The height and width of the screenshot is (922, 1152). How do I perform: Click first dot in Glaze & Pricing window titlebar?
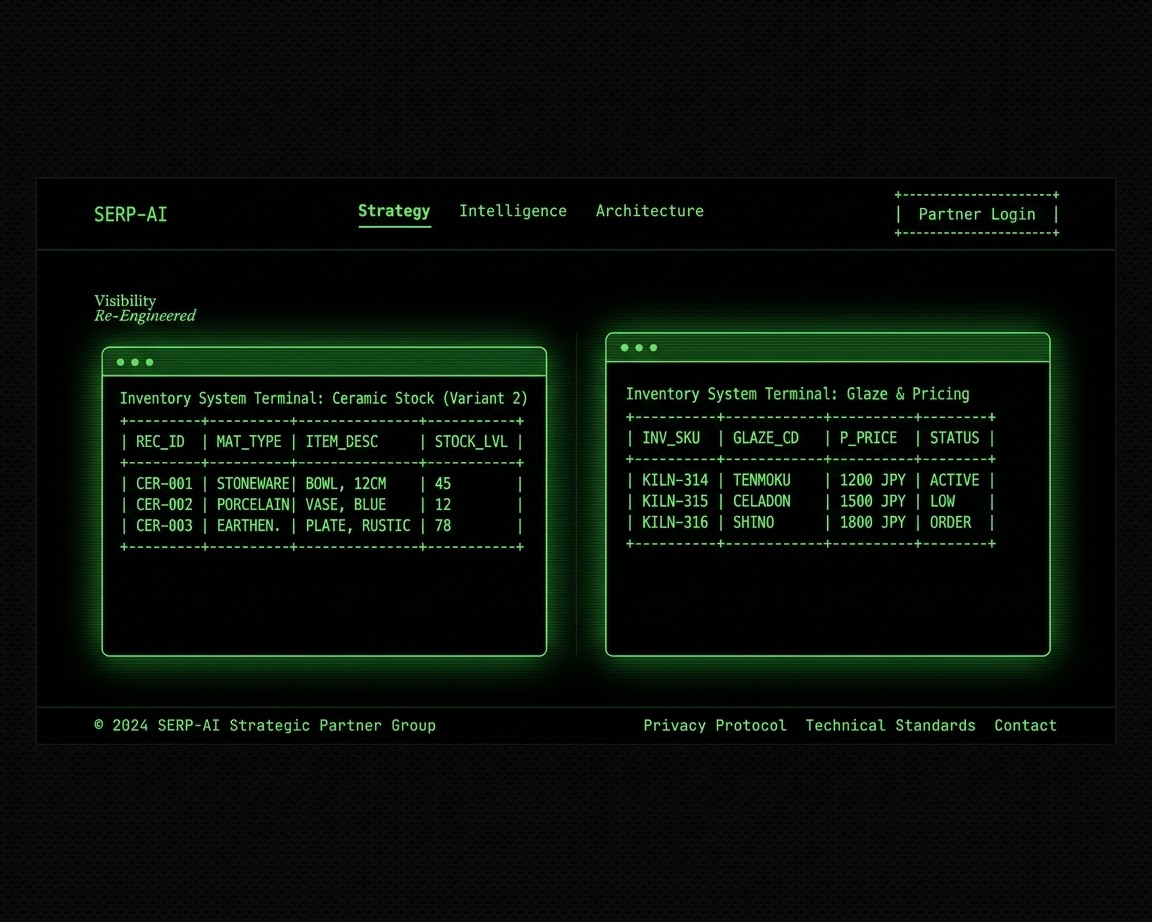pos(624,347)
